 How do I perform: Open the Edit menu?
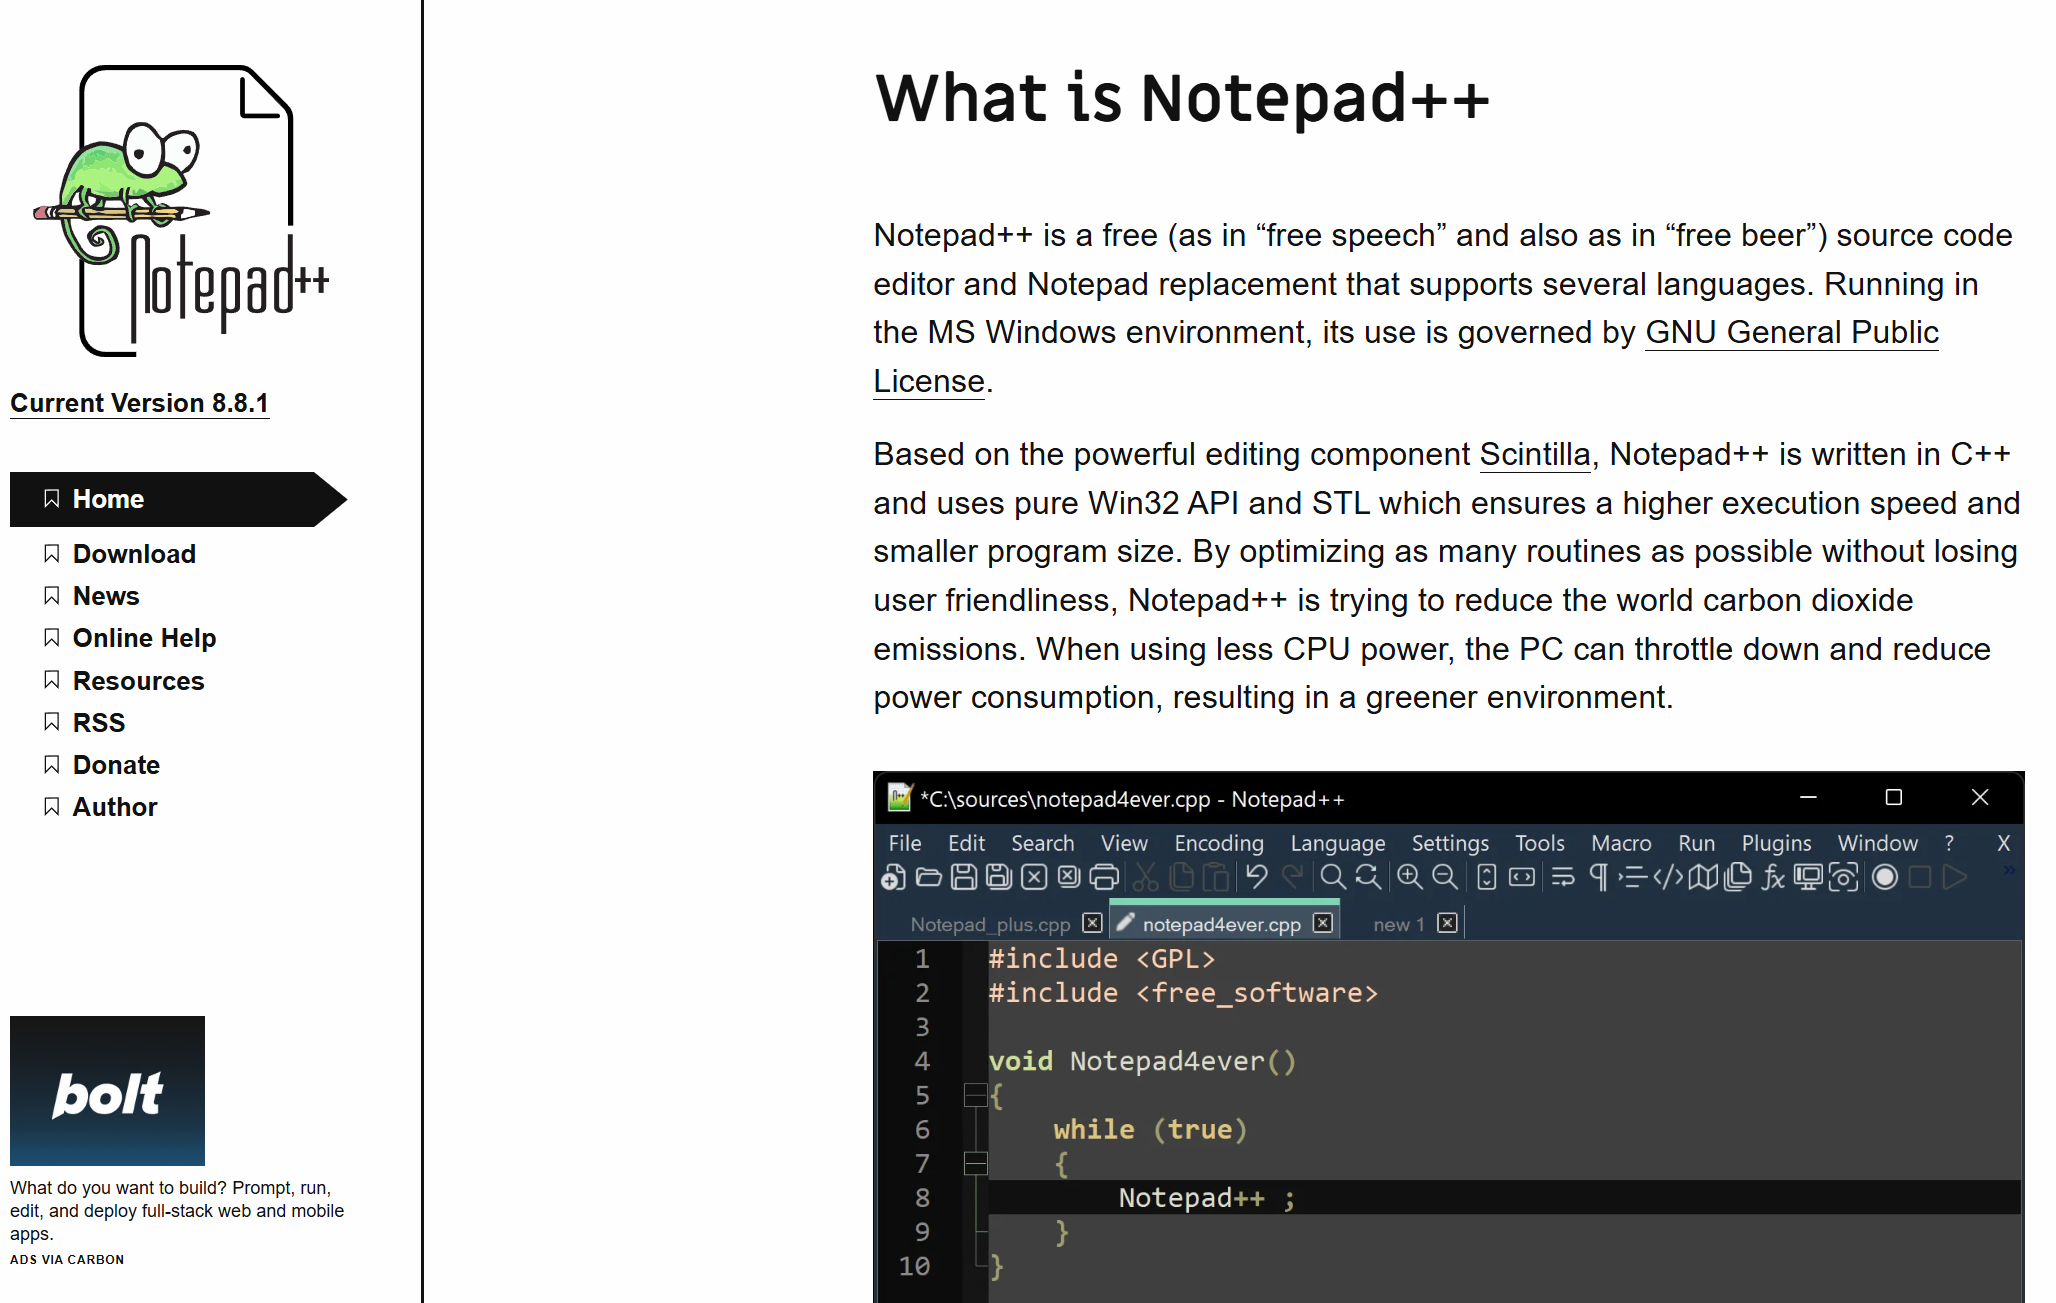pos(966,843)
